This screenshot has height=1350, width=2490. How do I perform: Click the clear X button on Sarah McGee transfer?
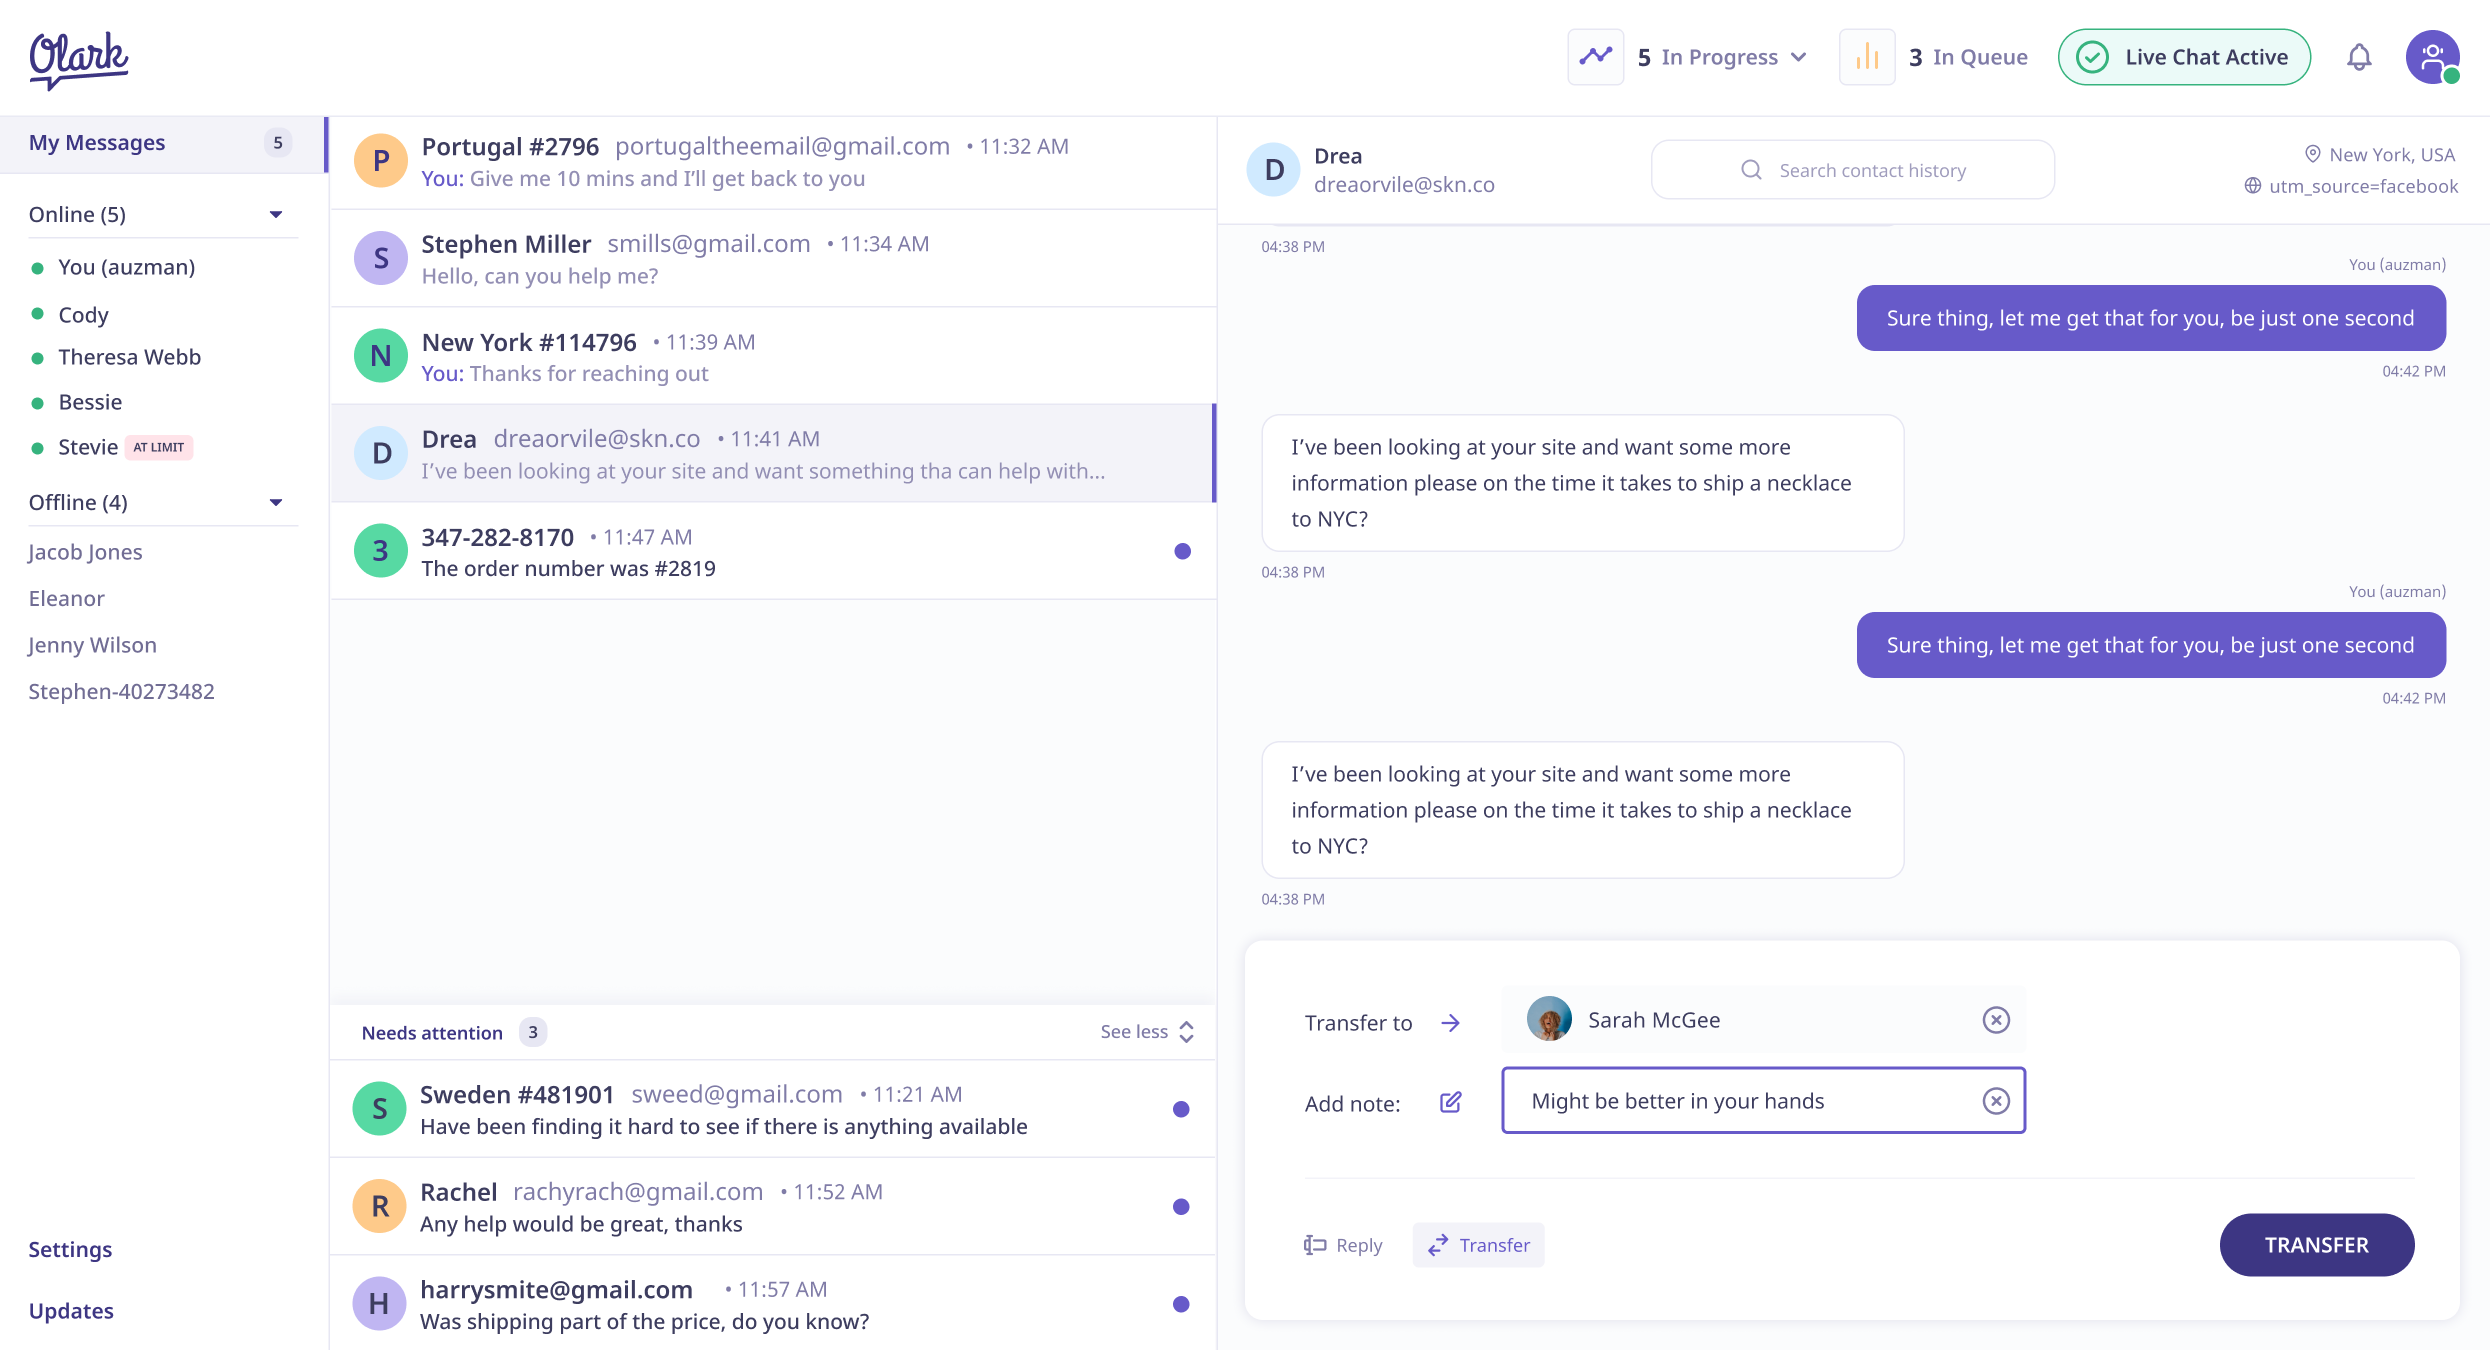click(x=1995, y=1019)
